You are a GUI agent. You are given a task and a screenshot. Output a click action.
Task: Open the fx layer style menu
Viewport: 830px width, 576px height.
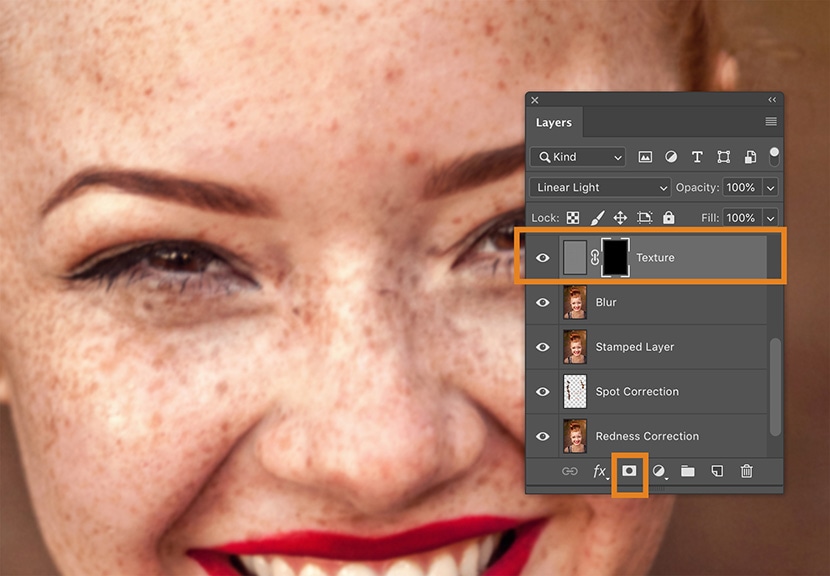600,471
